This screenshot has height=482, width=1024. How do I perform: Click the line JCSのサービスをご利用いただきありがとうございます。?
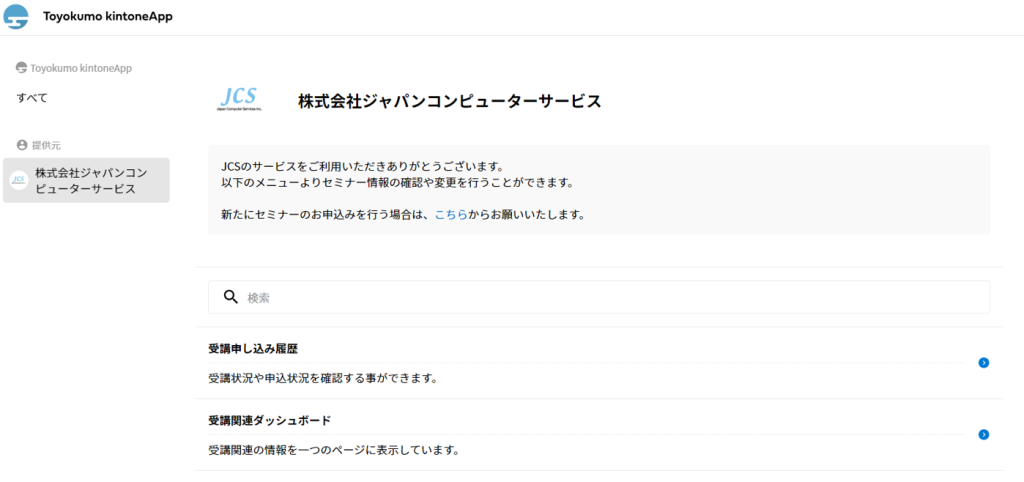(x=362, y=167)
